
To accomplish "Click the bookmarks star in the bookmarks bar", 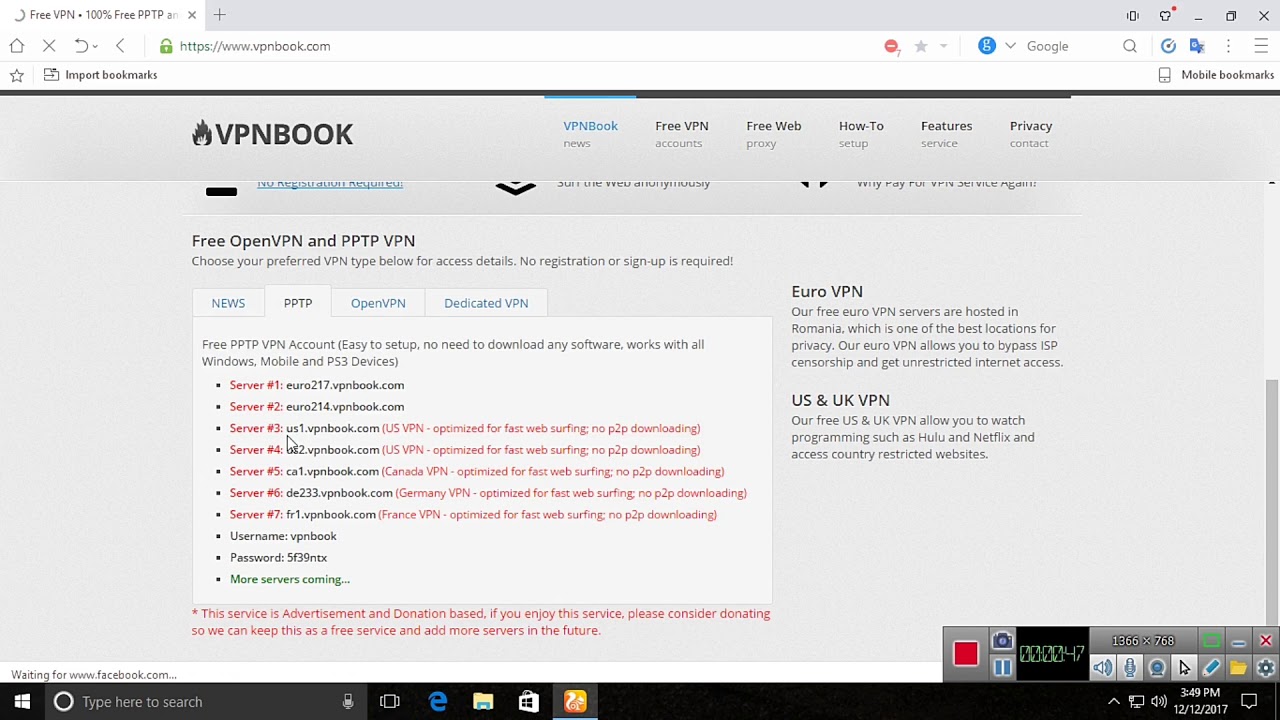I will [17, 75].
